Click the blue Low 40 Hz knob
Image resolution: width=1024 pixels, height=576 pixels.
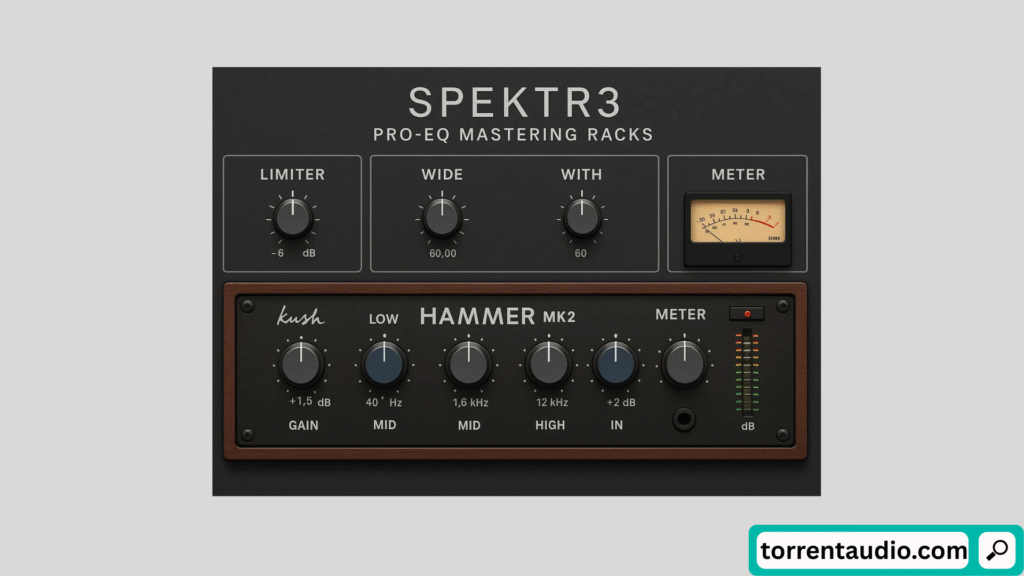click(x=383, y=365)
